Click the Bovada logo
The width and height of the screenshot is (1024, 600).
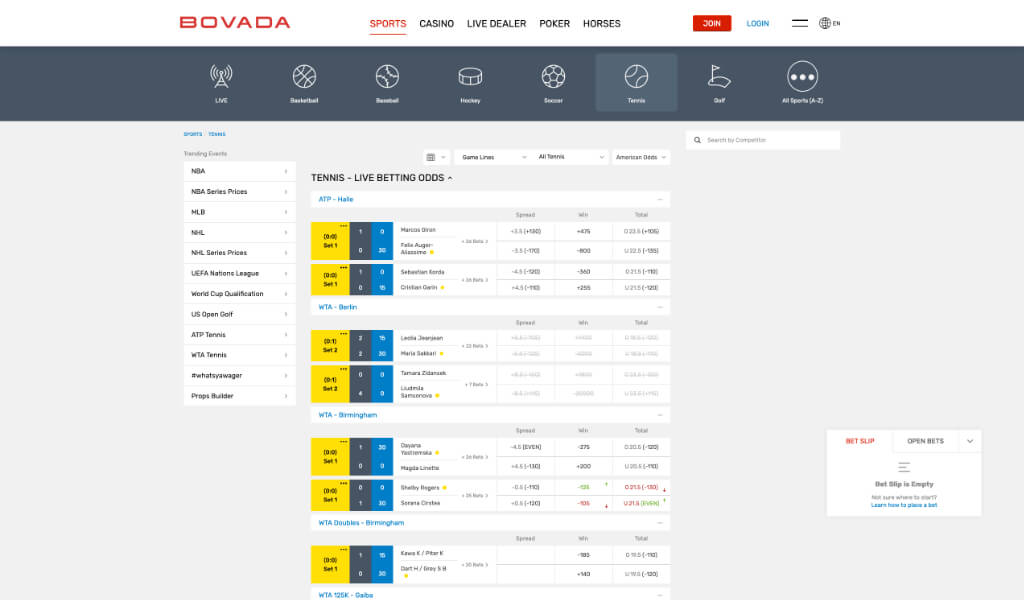pyautogui.click(x=235, y=23)
